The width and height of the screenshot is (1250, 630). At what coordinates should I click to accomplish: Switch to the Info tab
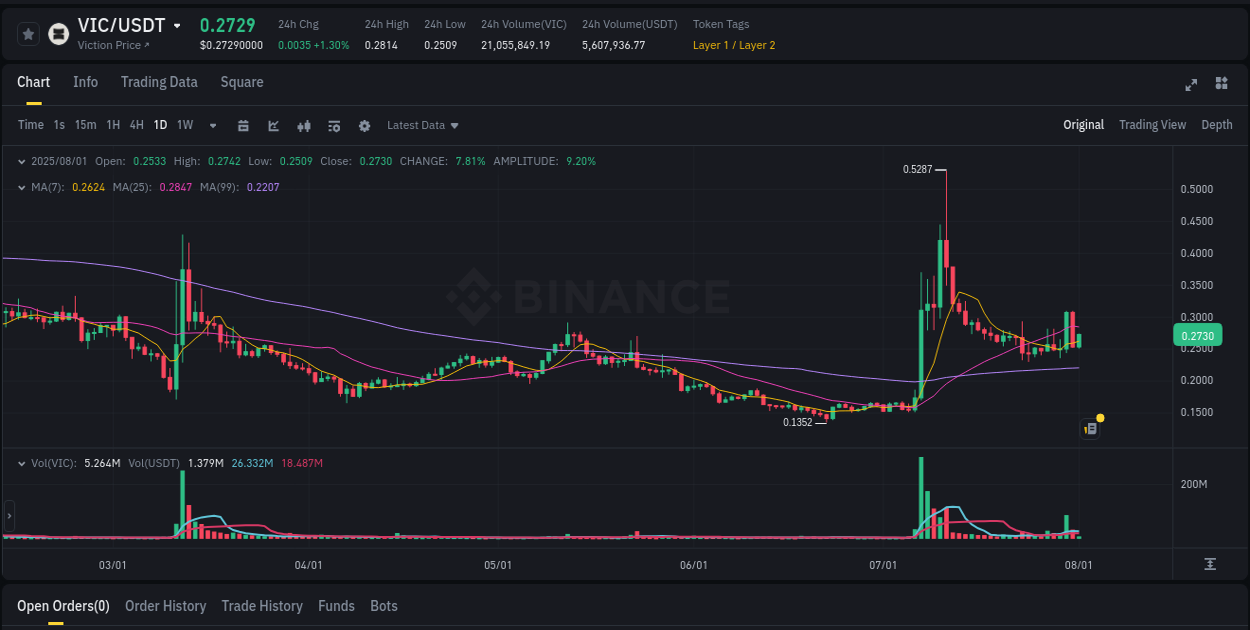point(85,82)
